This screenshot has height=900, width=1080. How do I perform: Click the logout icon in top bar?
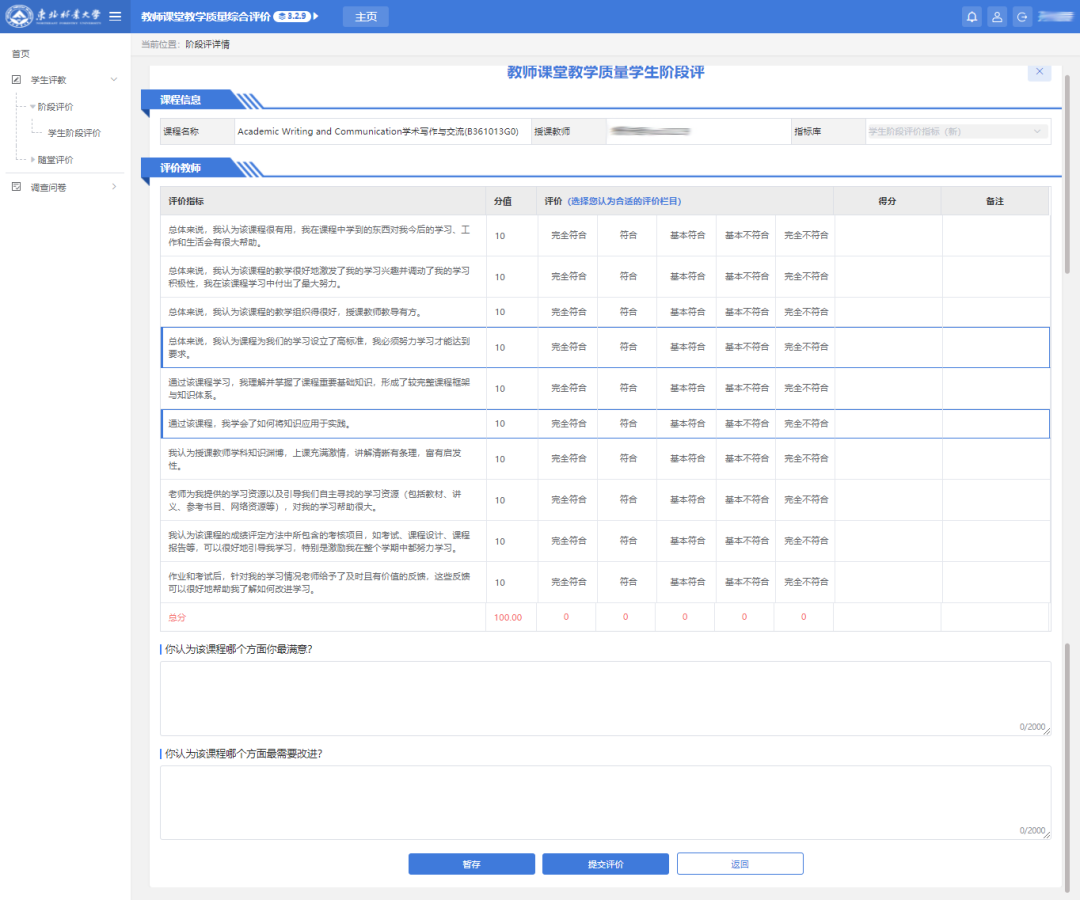1021,17
